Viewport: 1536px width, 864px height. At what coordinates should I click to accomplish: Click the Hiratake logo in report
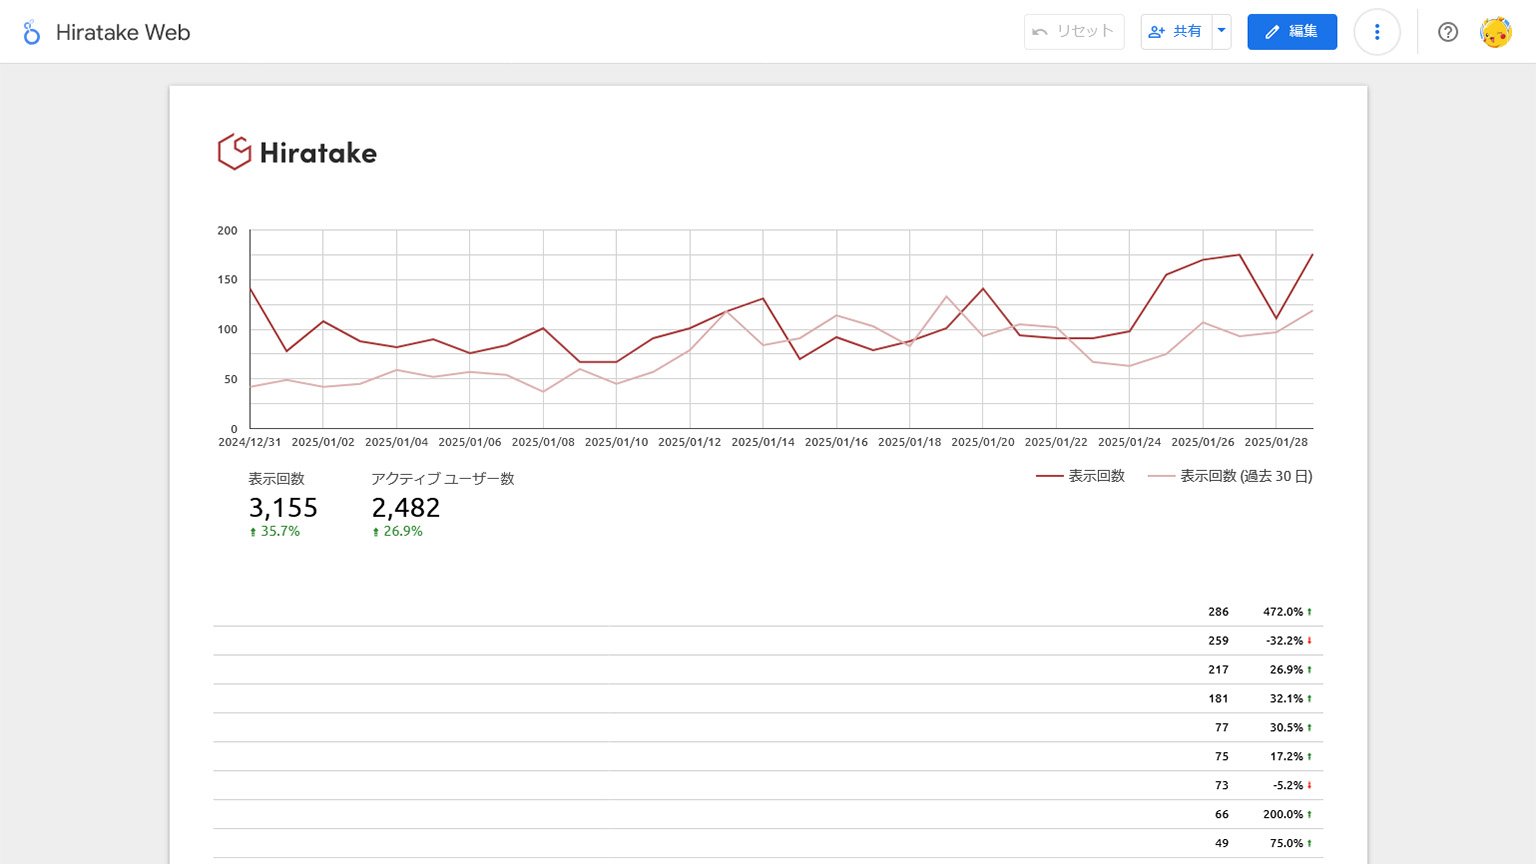coord(297,152)
